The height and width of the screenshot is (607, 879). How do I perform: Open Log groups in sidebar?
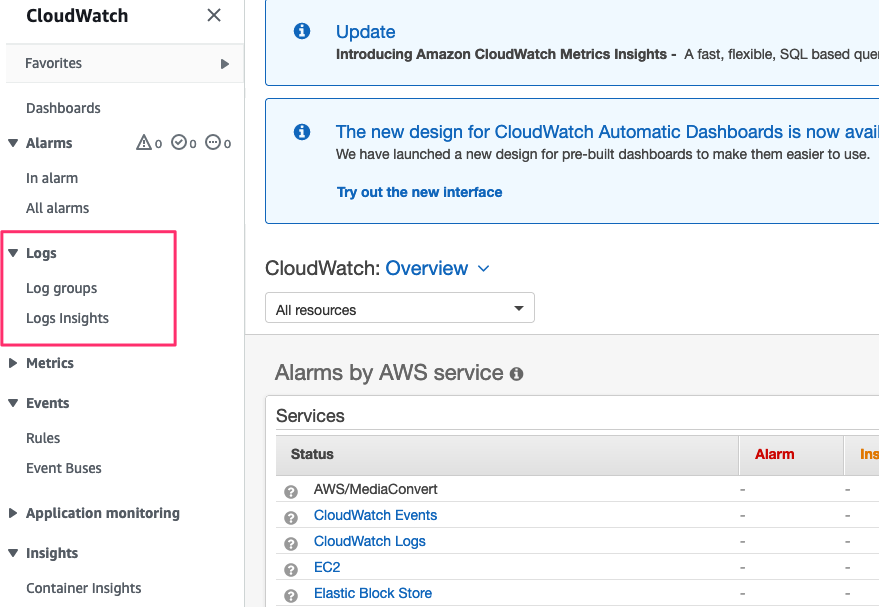[x=61, y=288]
